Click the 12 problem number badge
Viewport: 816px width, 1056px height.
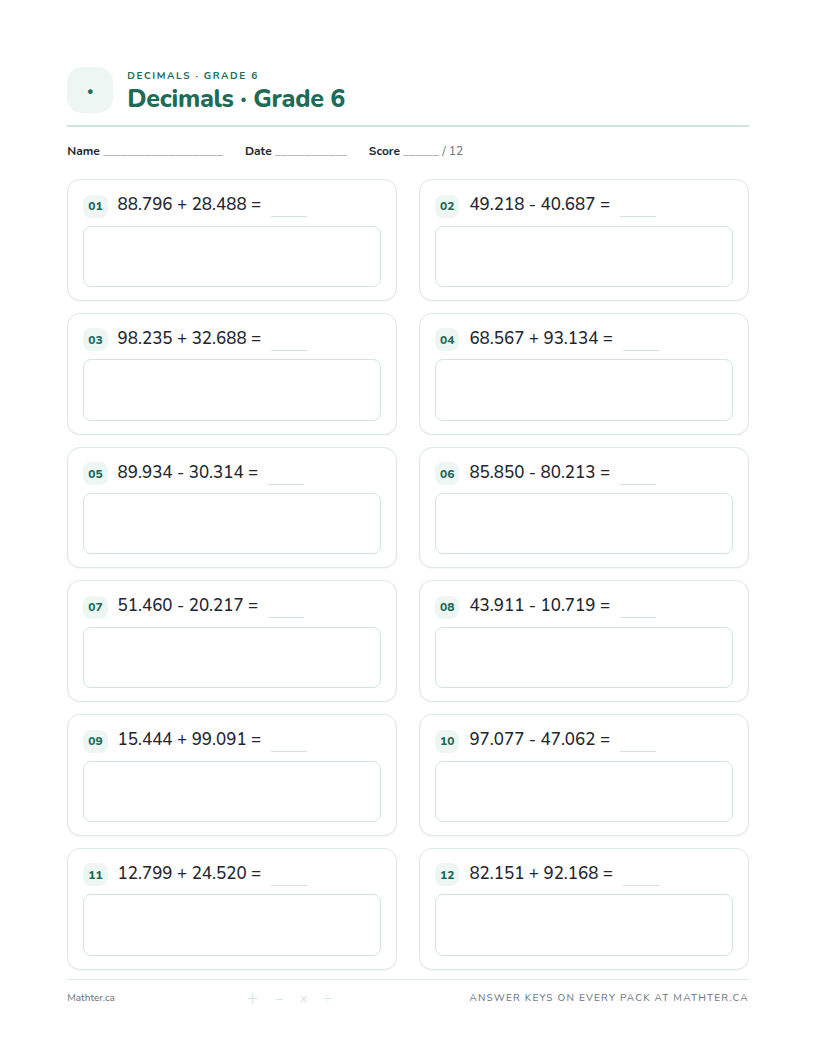[x=447, y=875]
